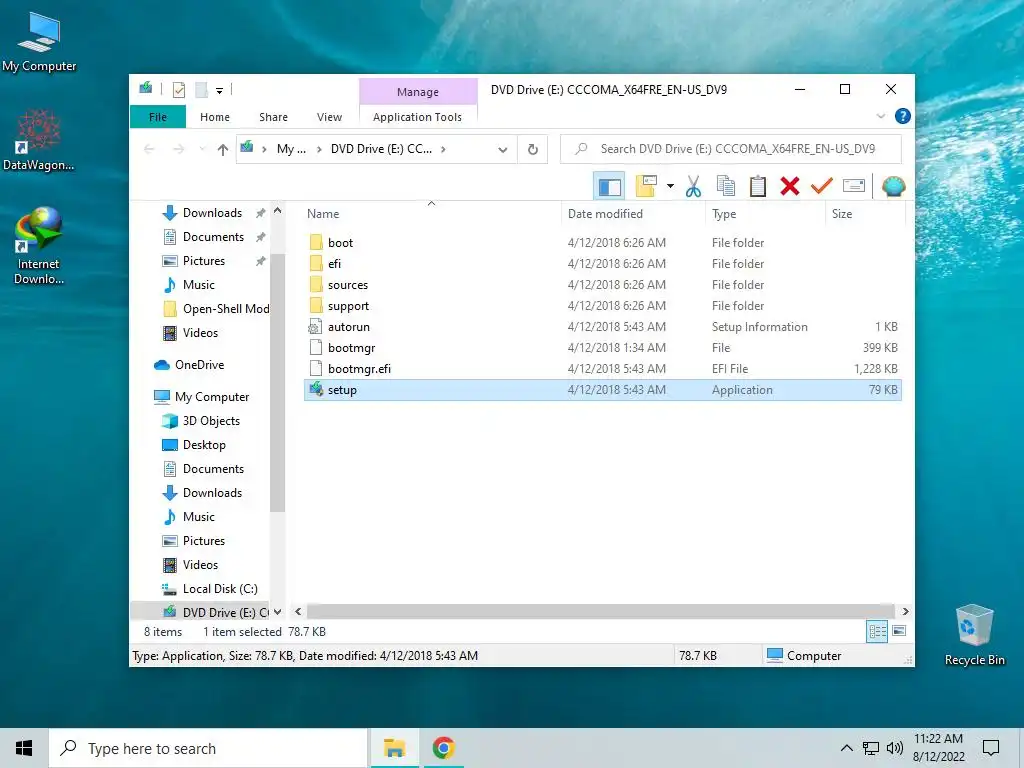
Task: Click the orange checkmark Properties icon
Action: (822, 186)
